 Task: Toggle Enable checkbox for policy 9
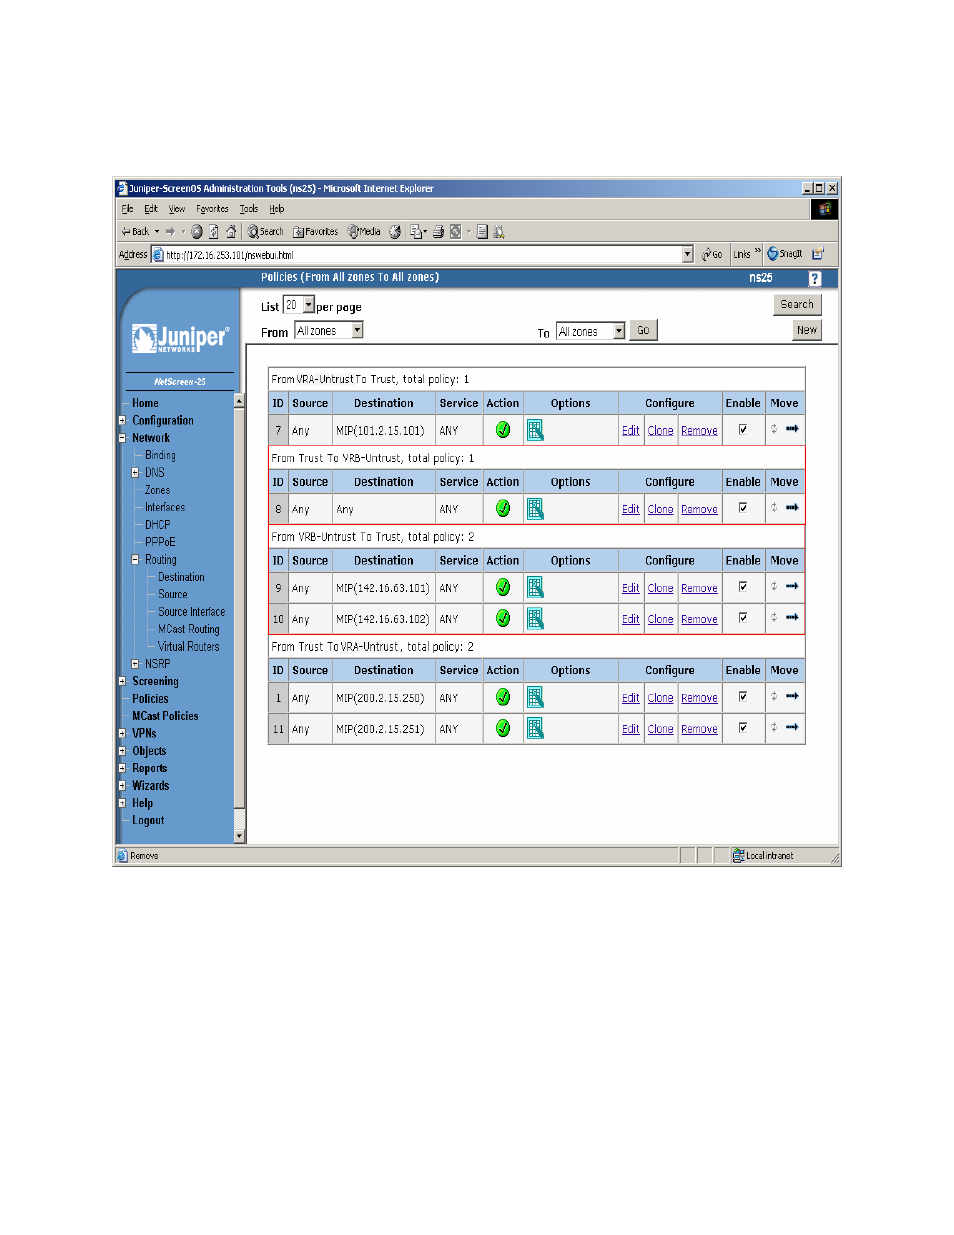[743, 587]
